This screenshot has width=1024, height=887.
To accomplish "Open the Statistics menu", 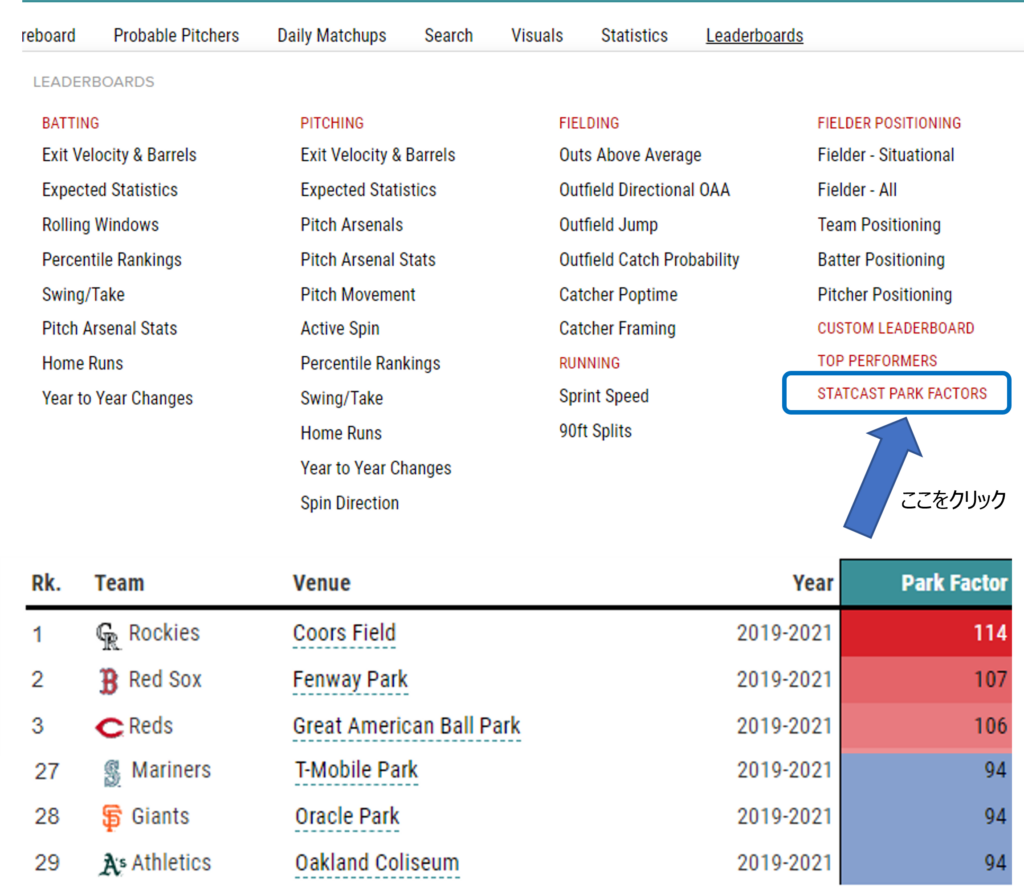I will click(634, 35).
